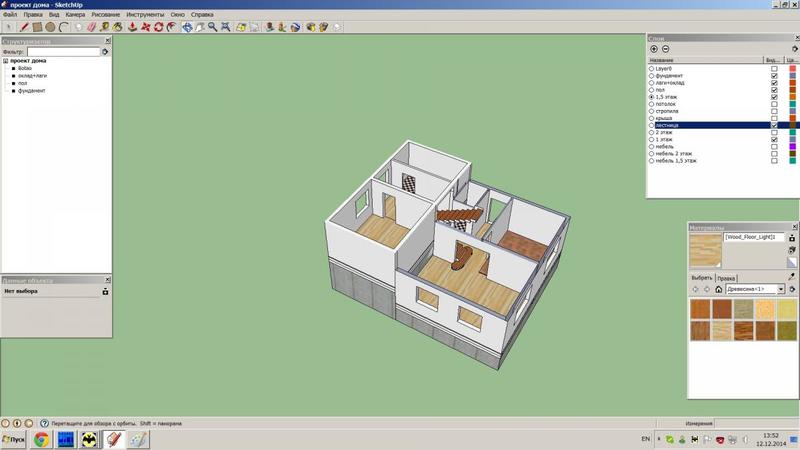The image size is (800, 450).
Task: Select the Rectangle drawing tool
Action: (38, 27)
